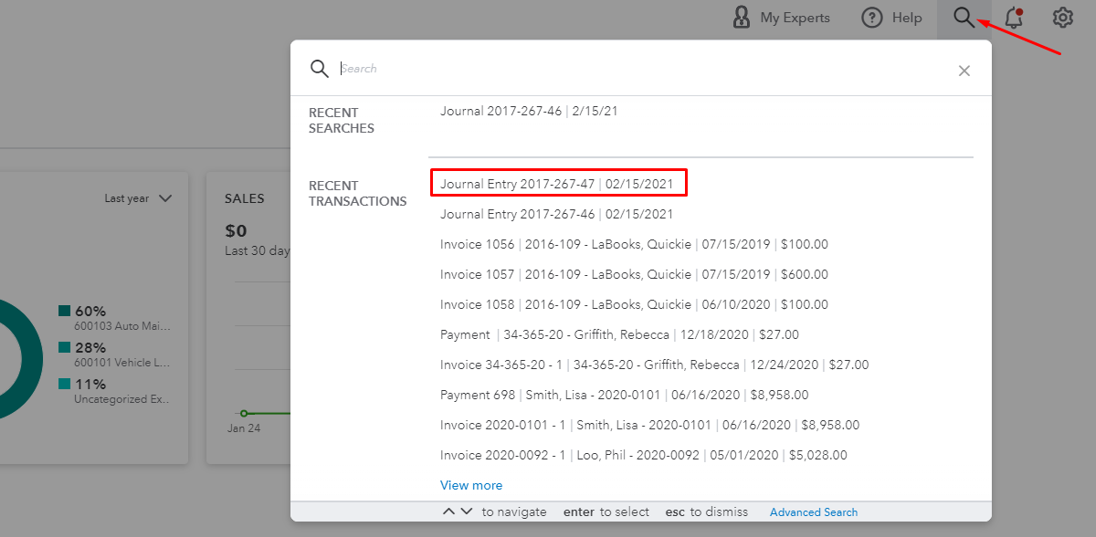Click the My Experts label
The width and height of the screenshot is (1096, 537).
pyautogui.click(x=795, y=18)
